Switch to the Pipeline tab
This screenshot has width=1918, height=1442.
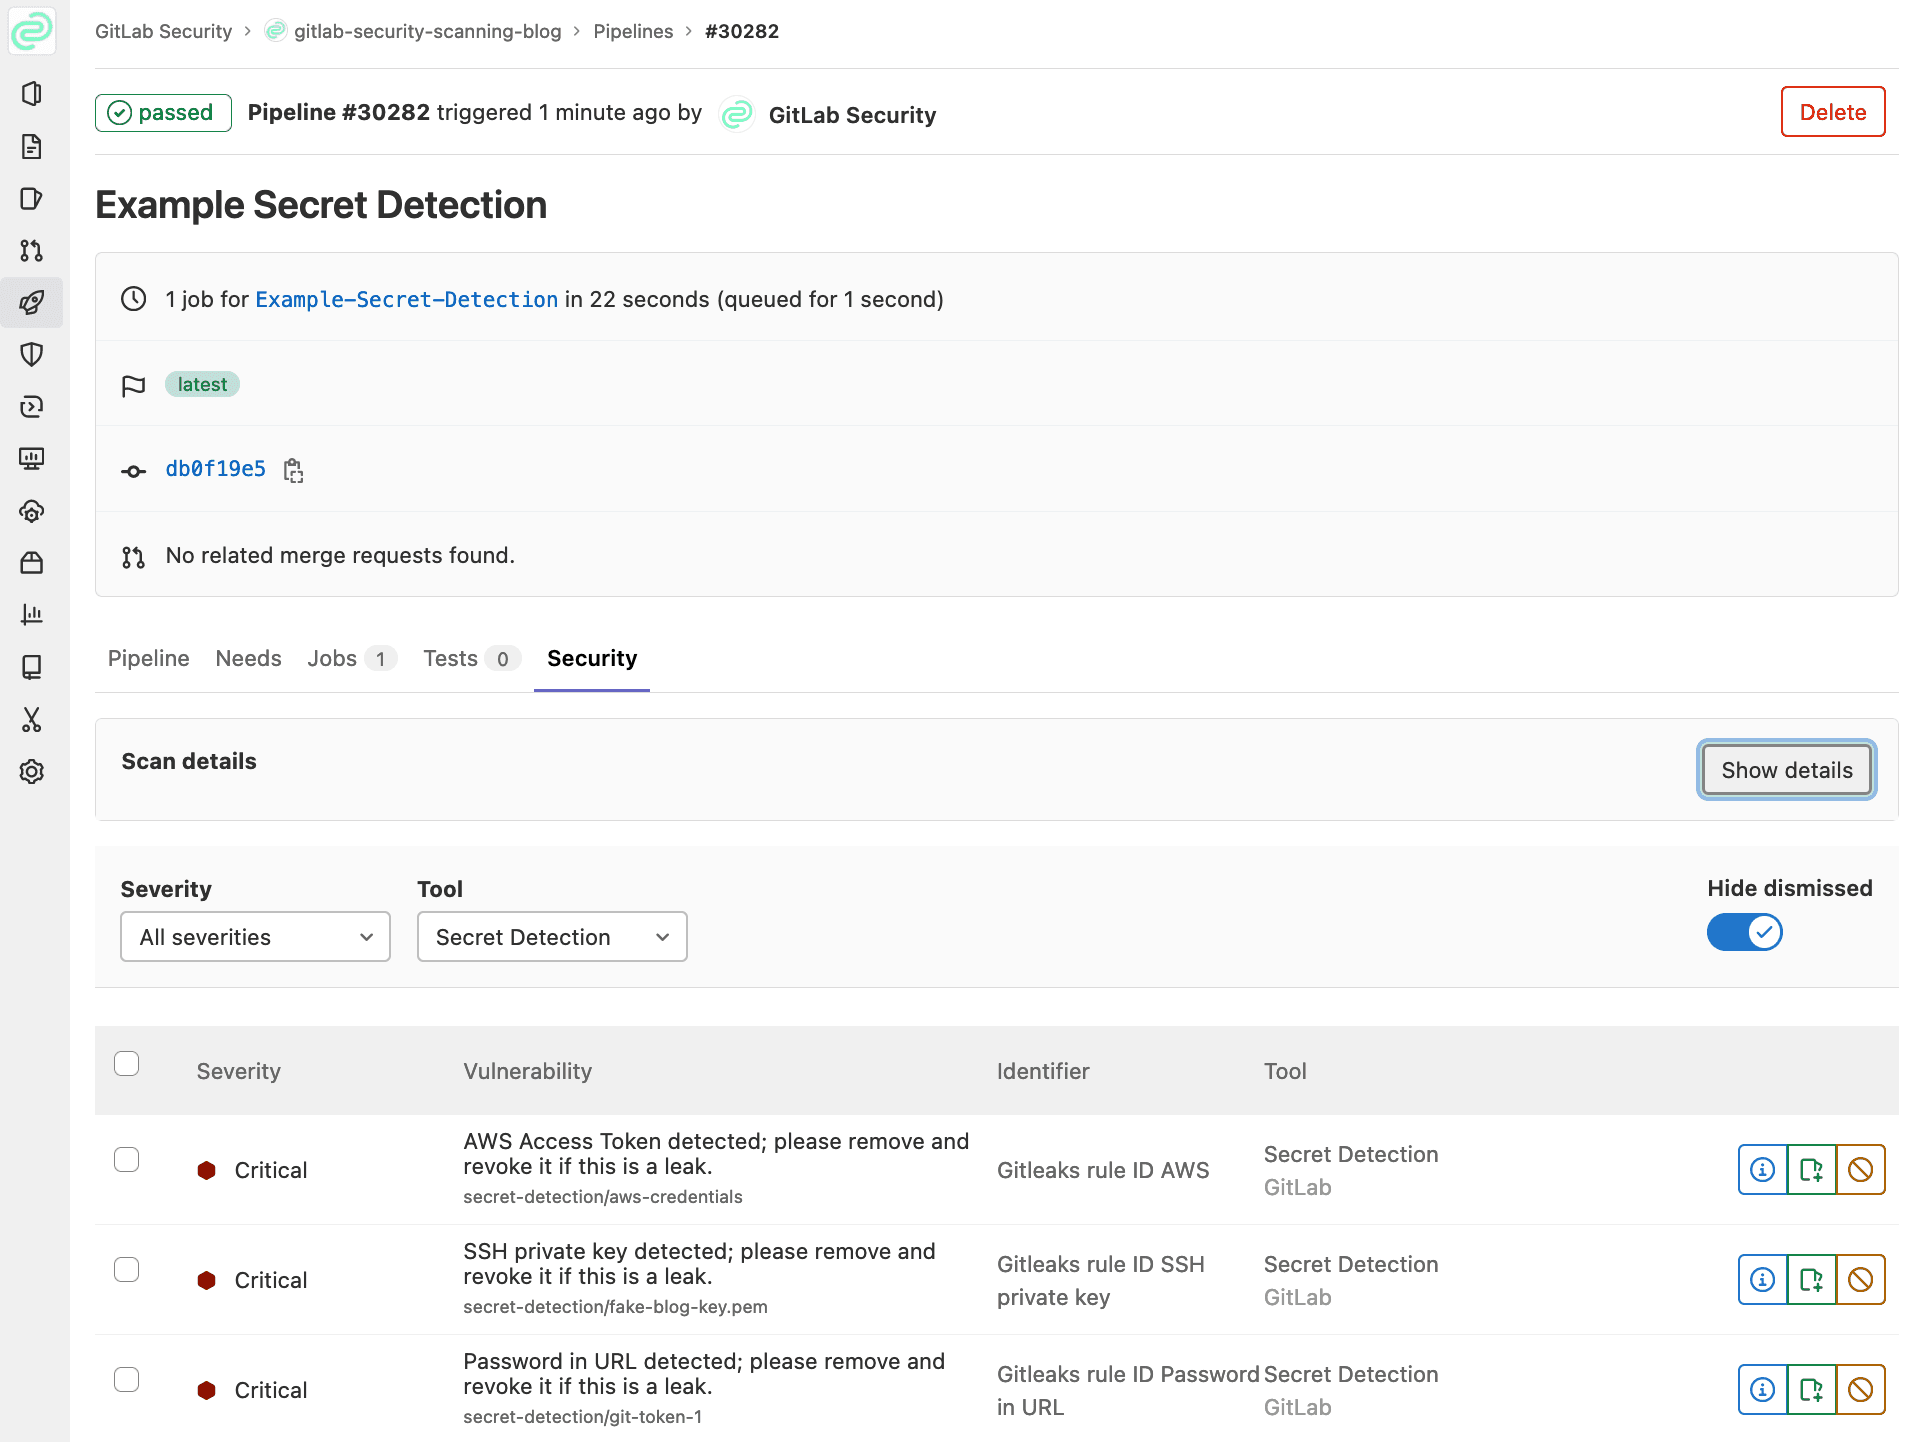(148, 658)
